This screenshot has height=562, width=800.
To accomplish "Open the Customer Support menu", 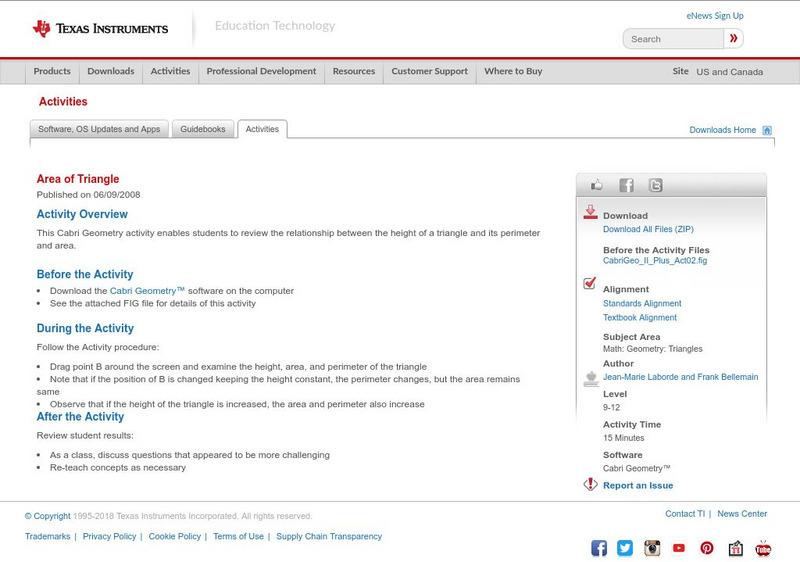I will click(430, 71).
